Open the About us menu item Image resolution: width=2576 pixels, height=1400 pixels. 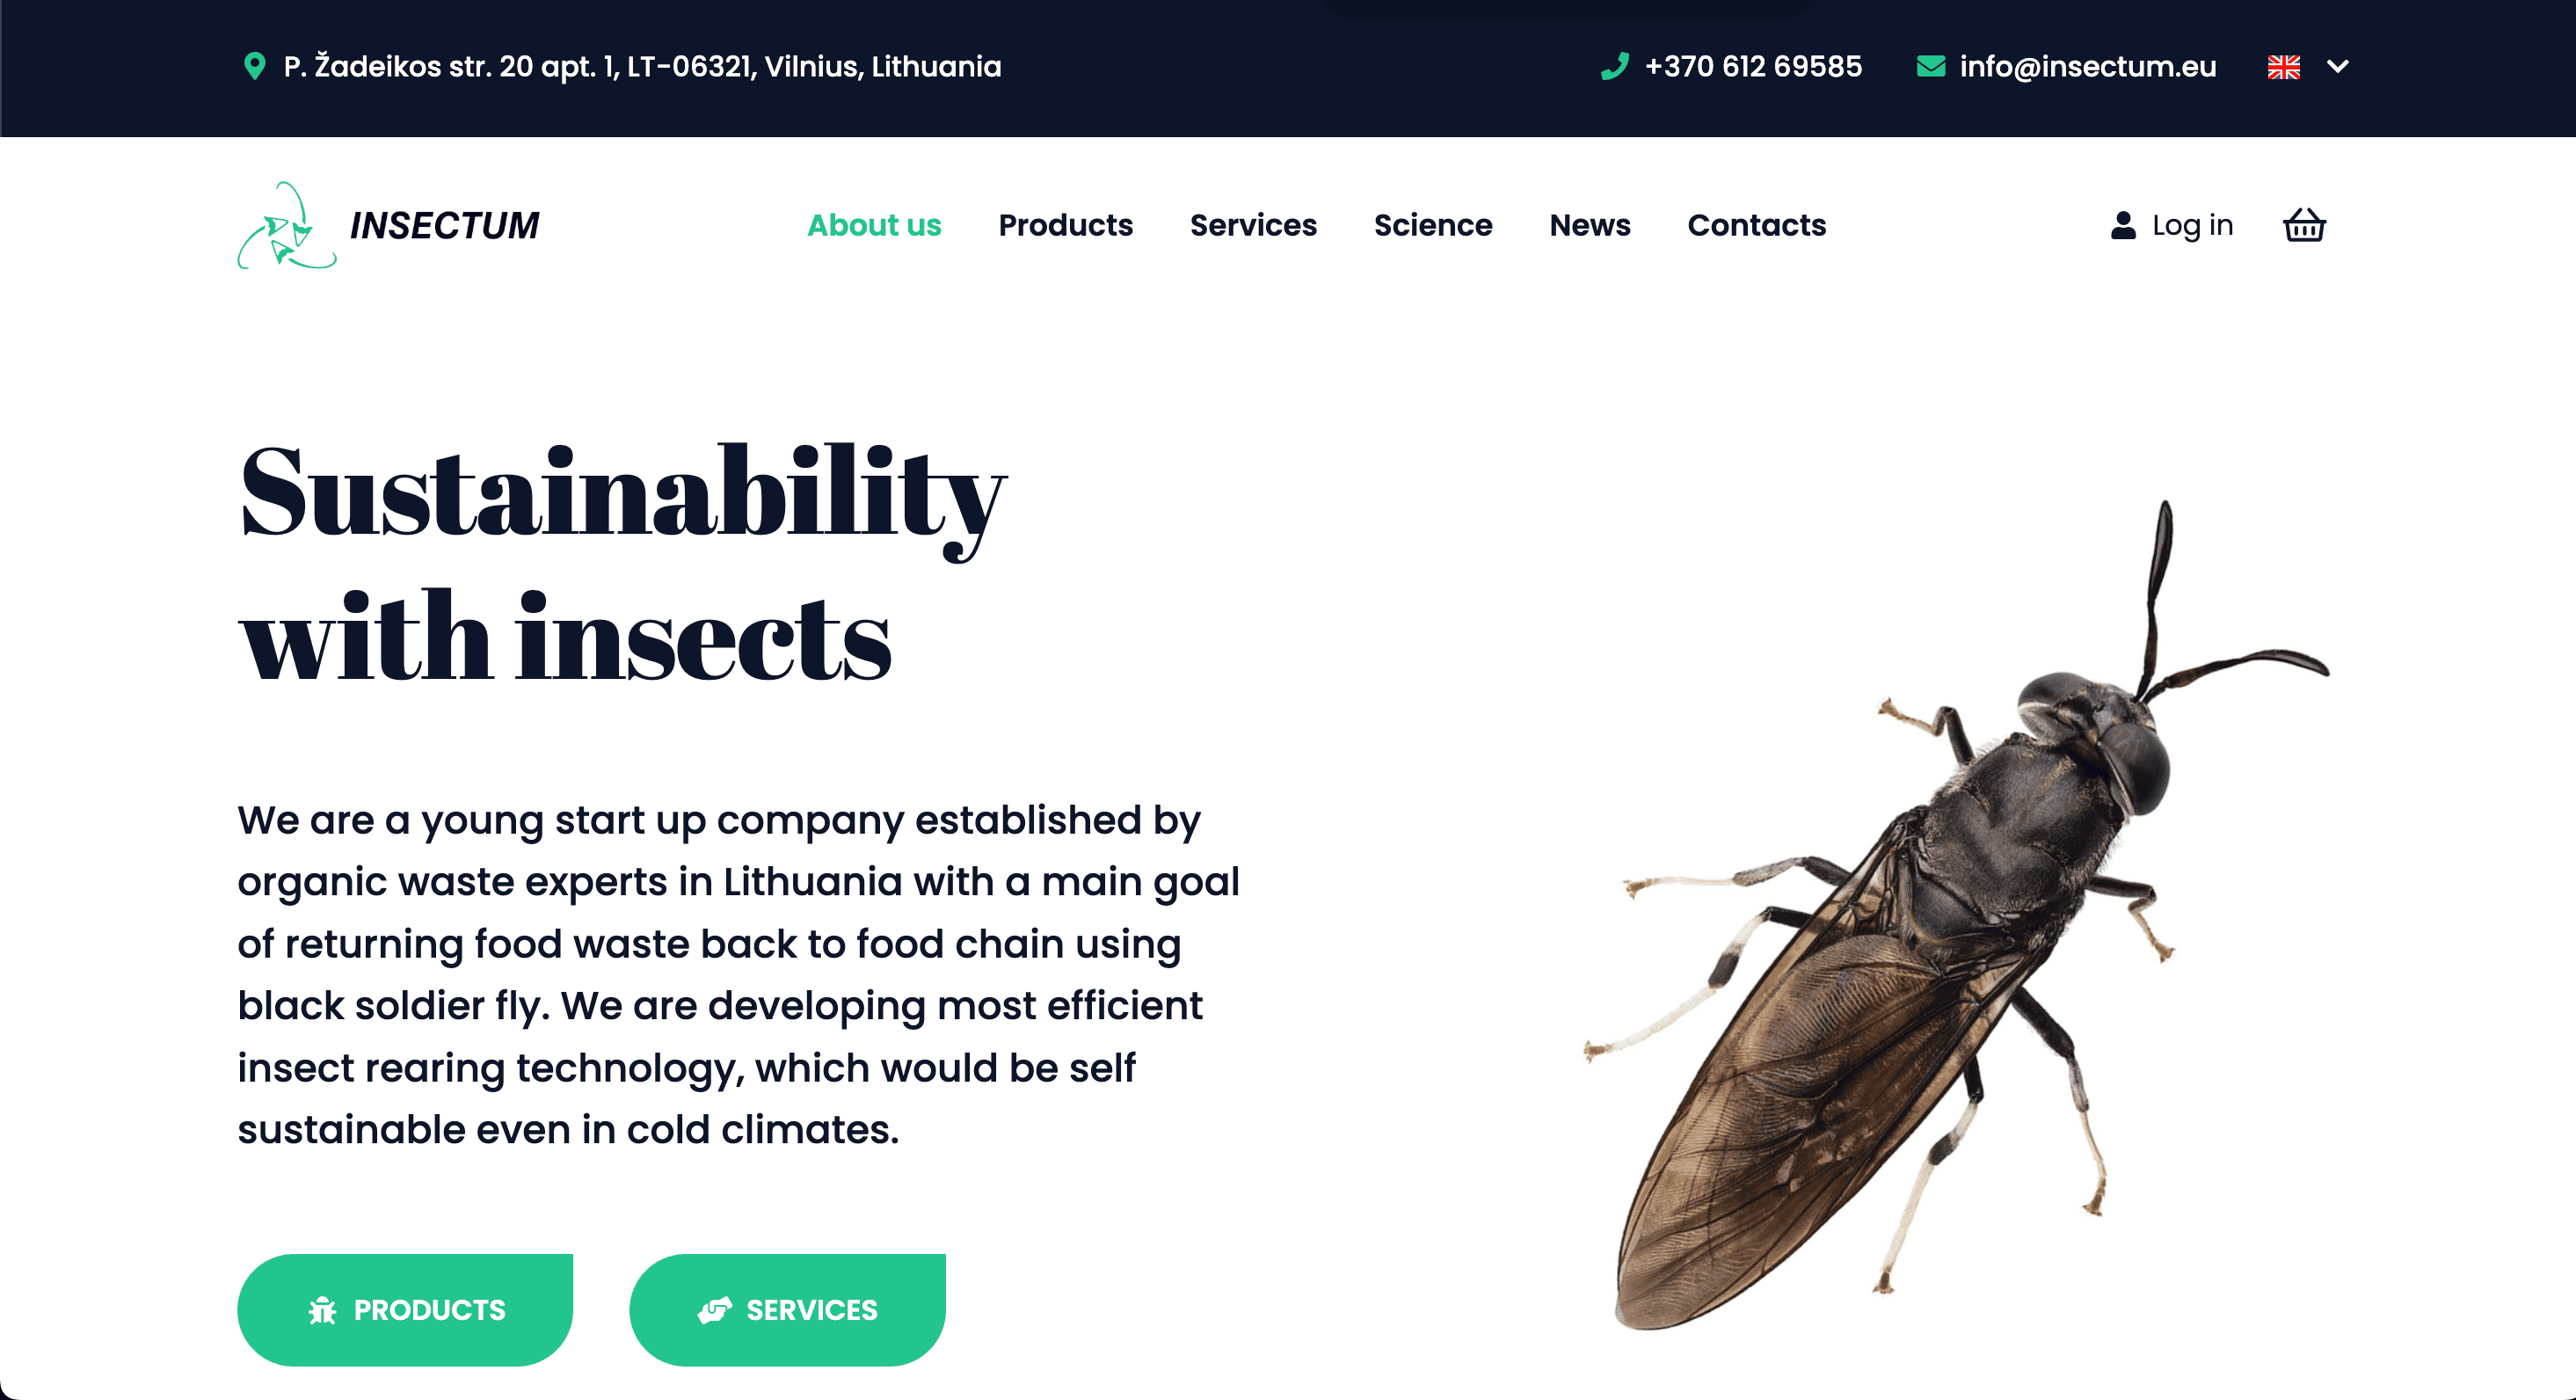pos(874,225)
